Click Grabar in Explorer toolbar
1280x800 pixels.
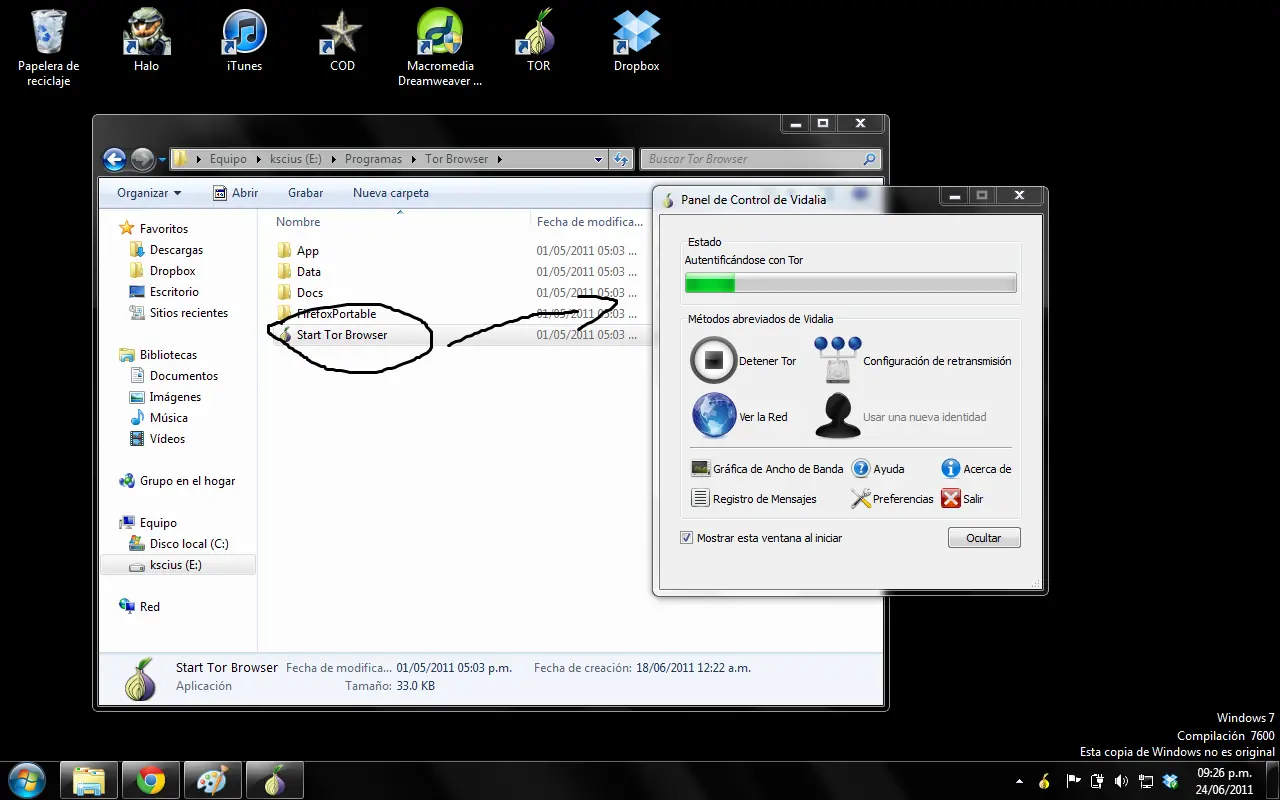305,193
